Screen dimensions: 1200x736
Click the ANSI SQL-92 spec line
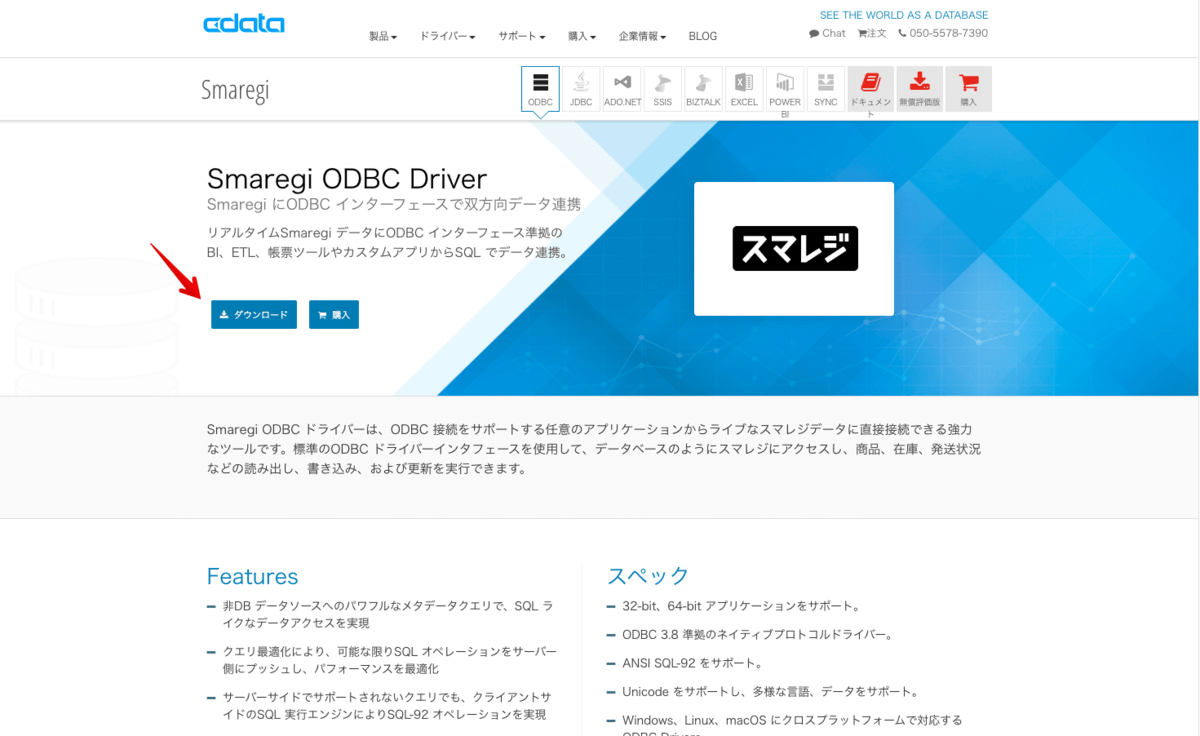point(692,663)
